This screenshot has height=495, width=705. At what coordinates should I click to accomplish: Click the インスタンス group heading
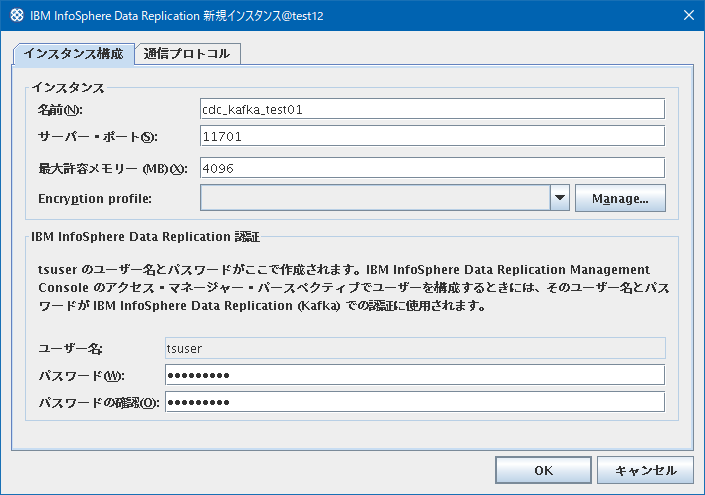coord(68,88)
